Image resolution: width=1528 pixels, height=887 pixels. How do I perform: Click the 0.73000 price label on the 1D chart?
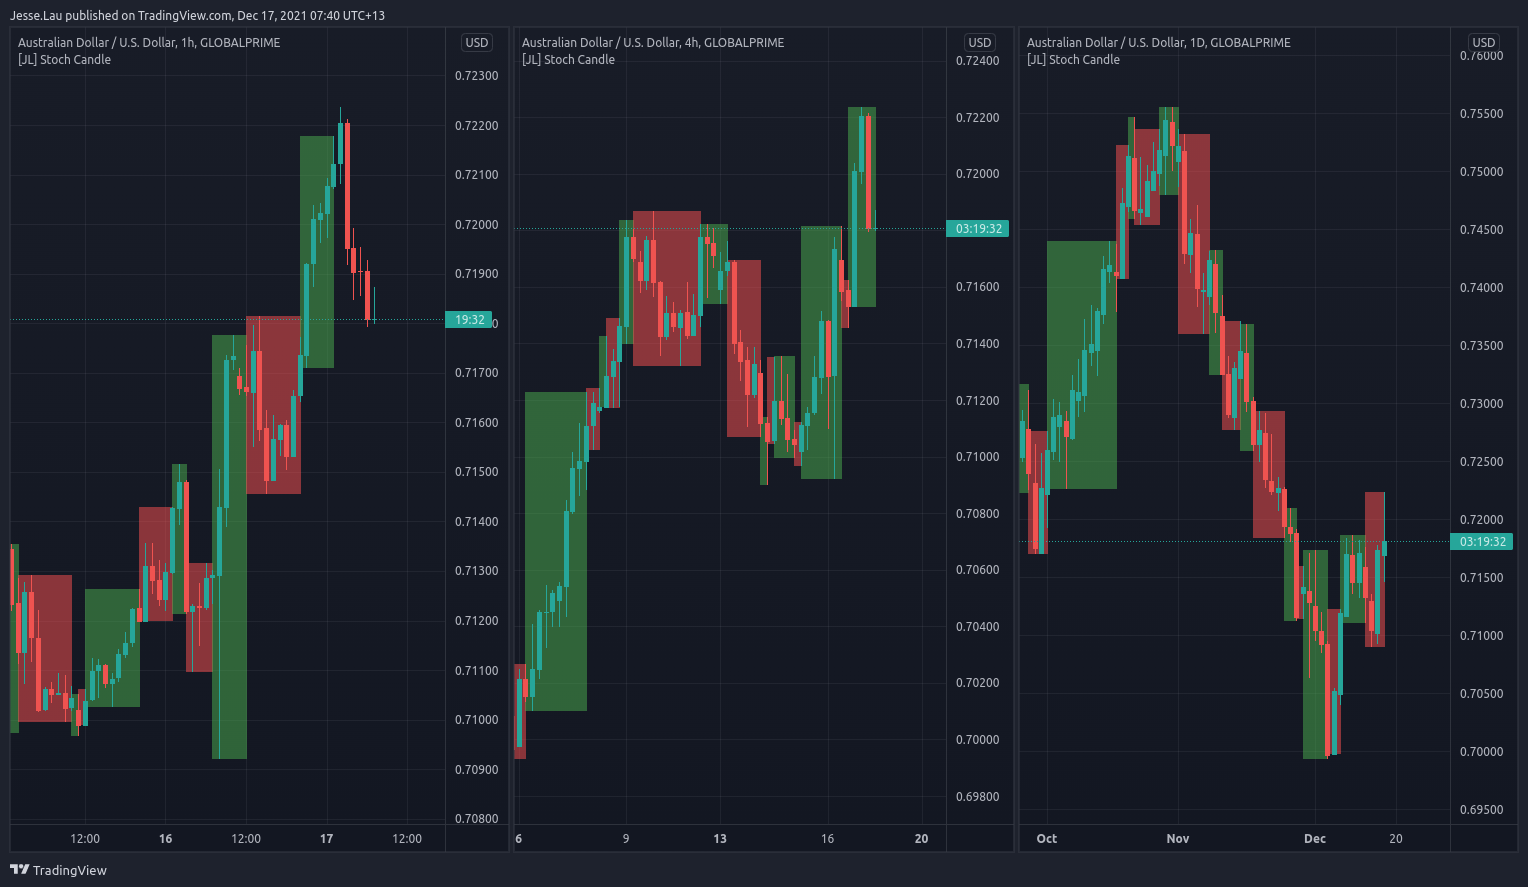1482,404
